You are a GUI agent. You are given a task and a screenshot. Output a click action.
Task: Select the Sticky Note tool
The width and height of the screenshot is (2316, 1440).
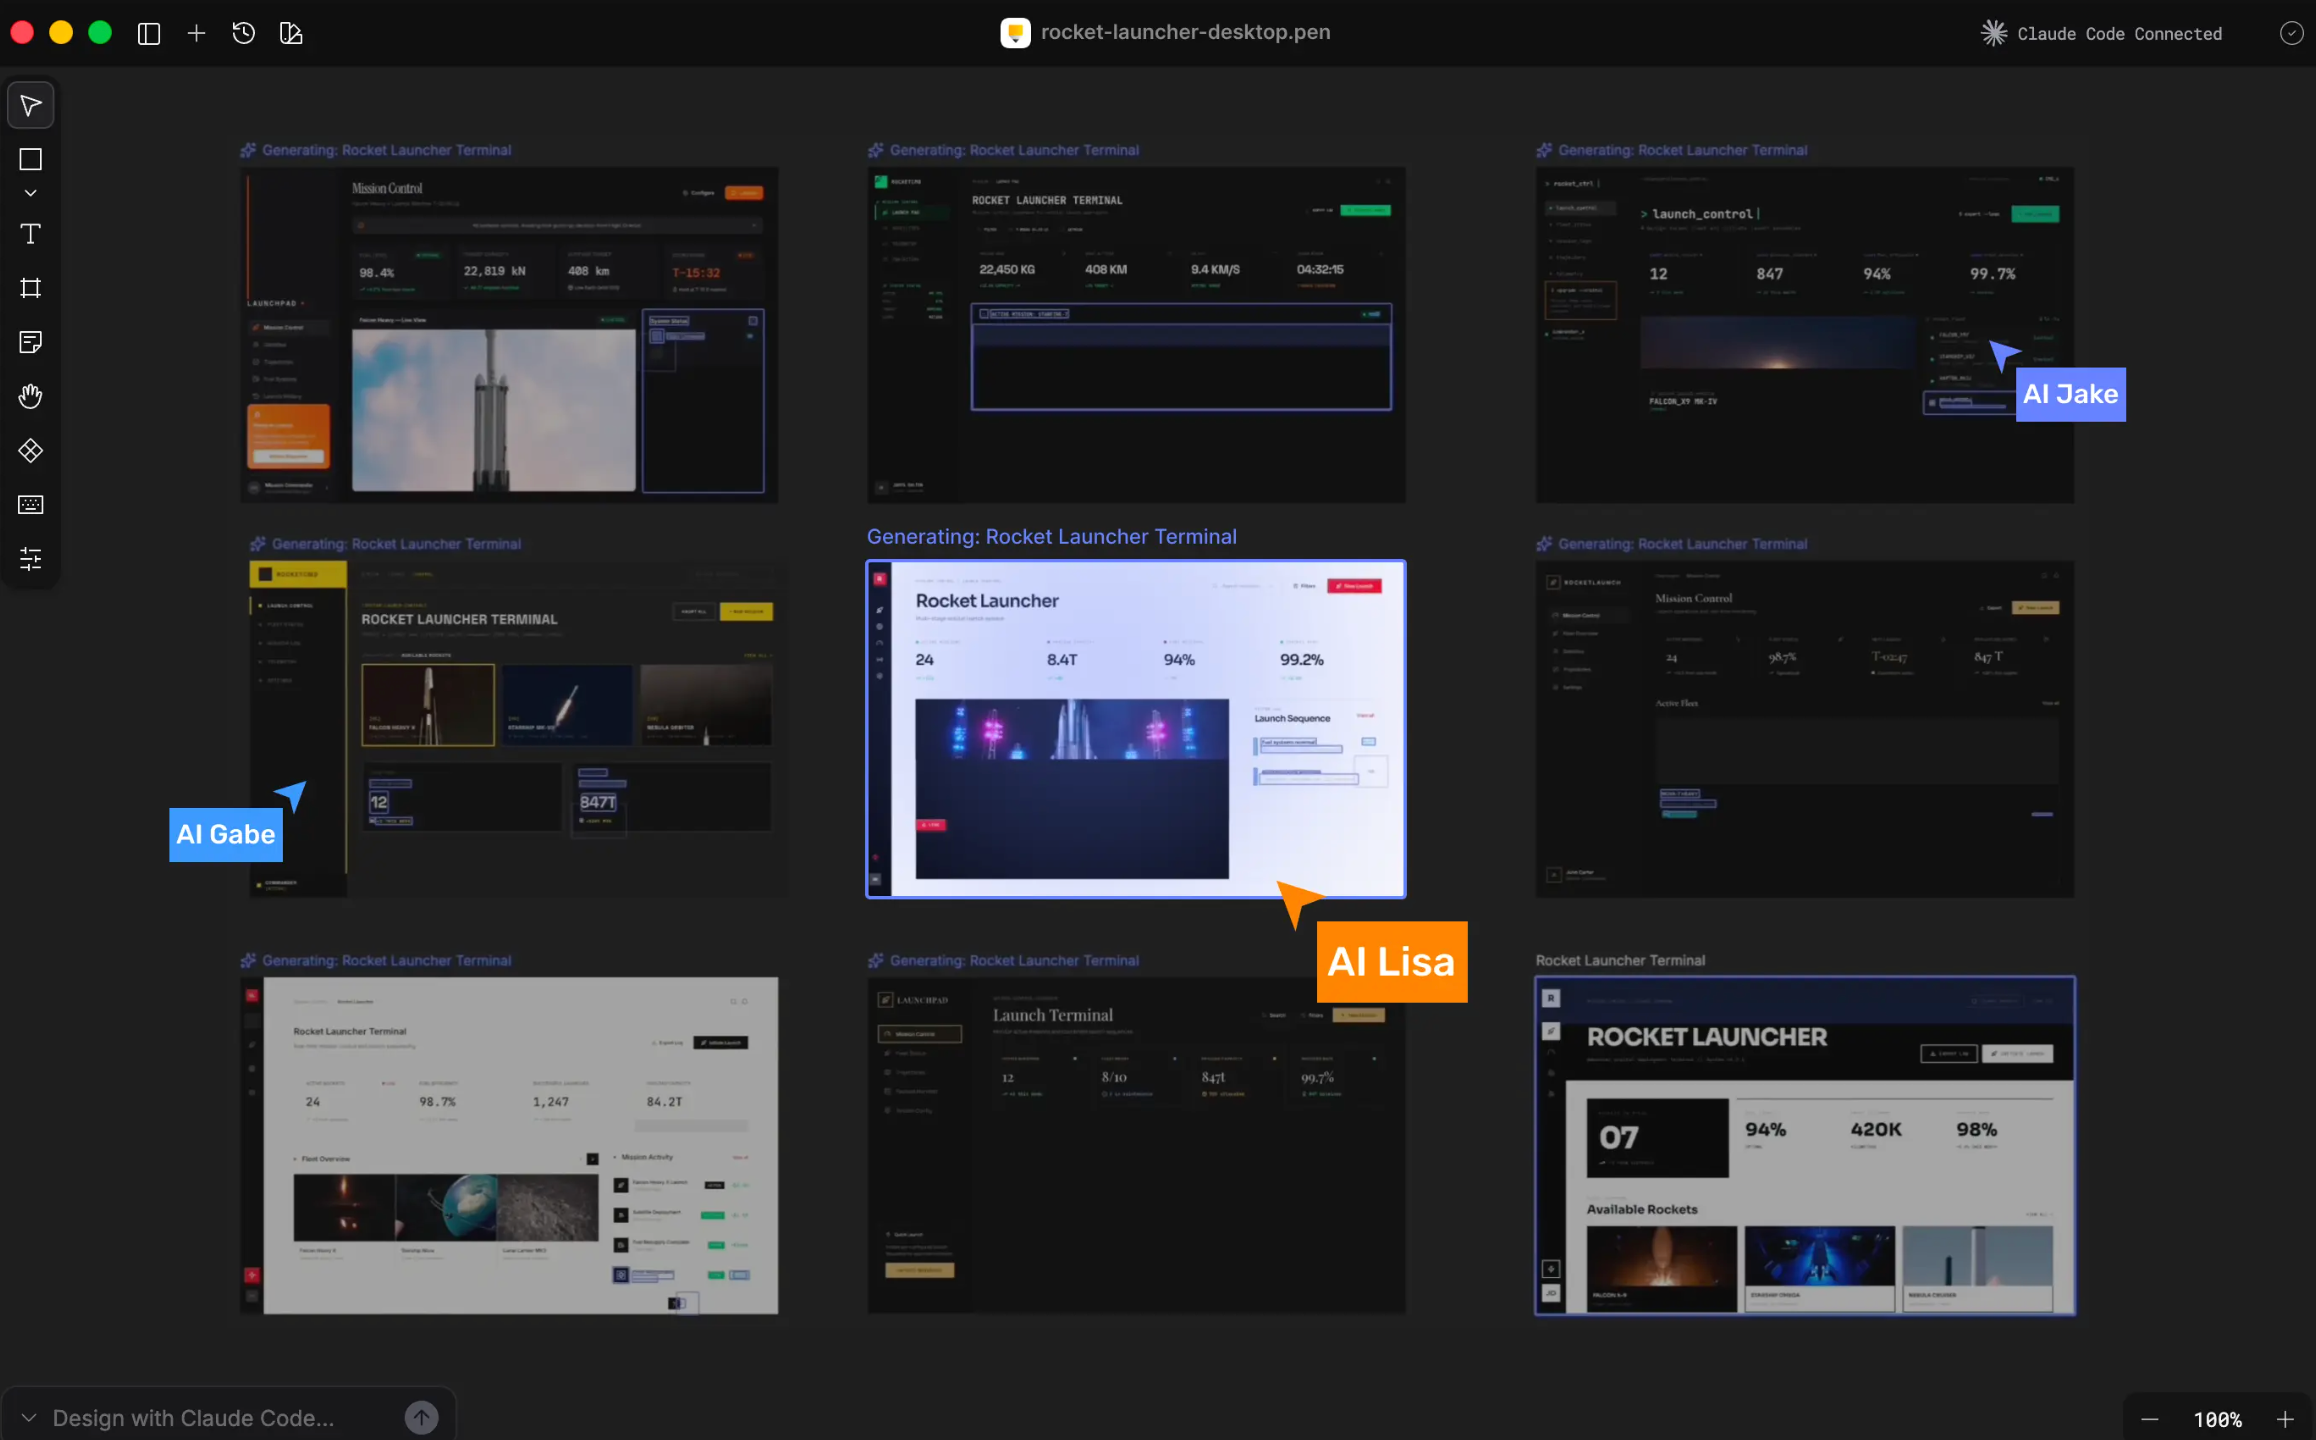(x=31, y=342)
